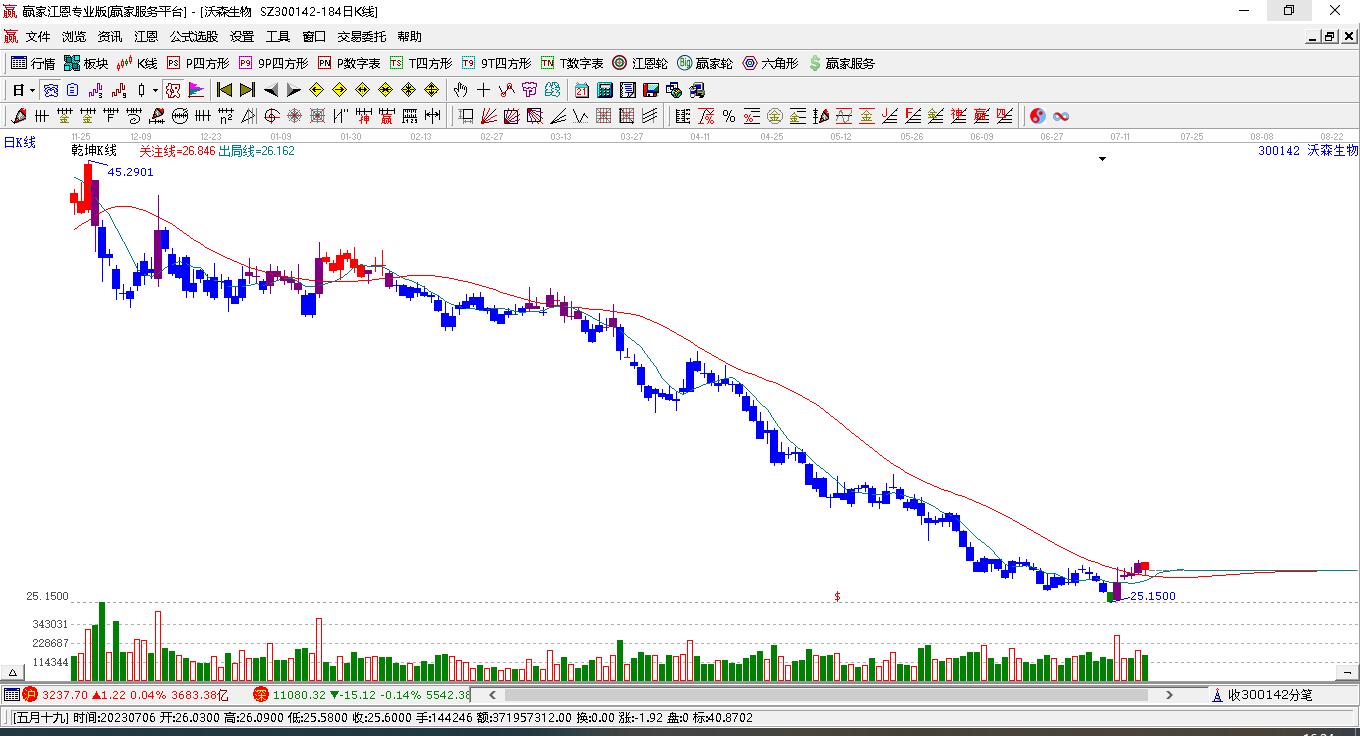Click the black left arrow icon

pyautogui.click(x=271, y=90)
